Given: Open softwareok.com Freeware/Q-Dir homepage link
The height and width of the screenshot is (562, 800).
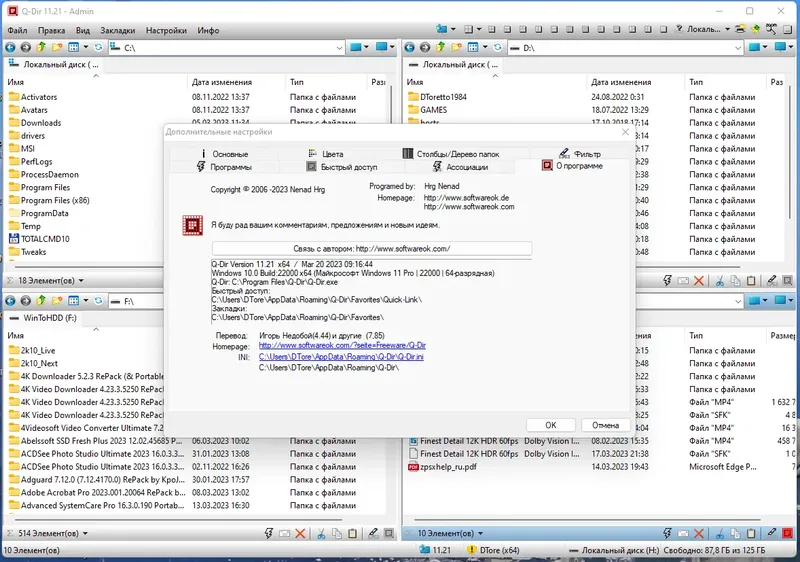Looking at the screenshot, I should pos(342,345).
